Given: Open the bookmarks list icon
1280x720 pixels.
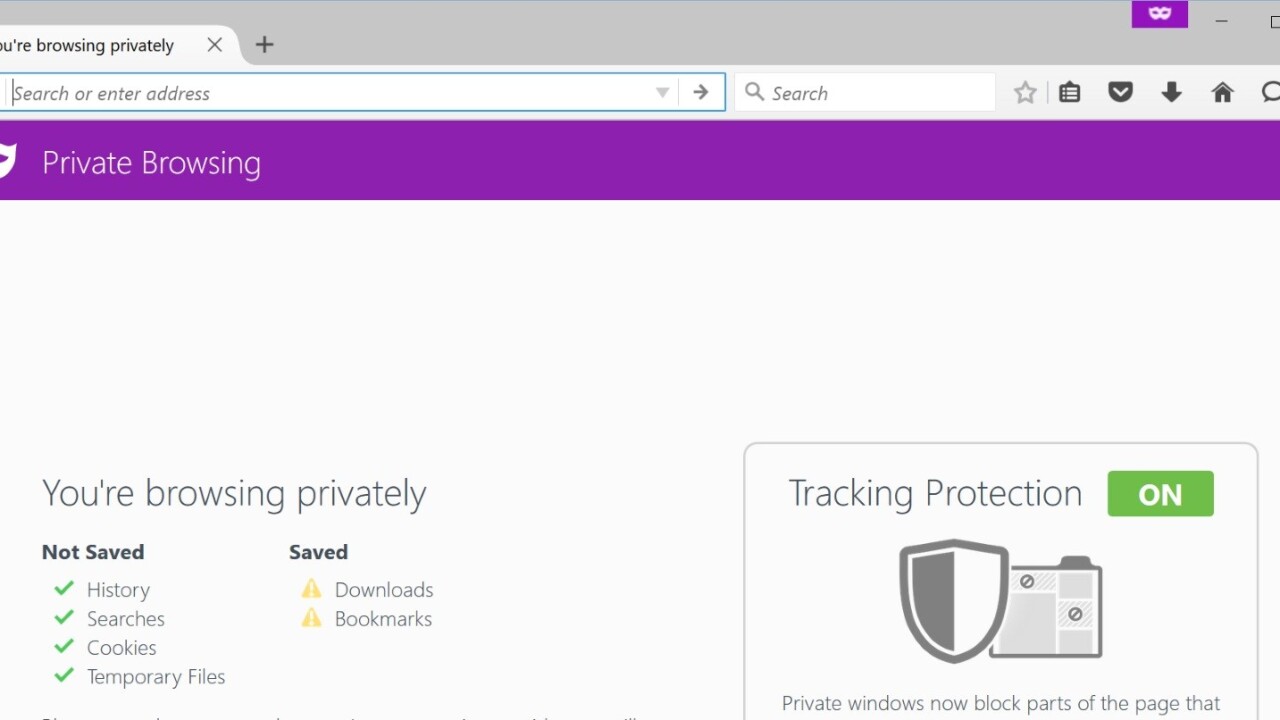Looking at the screenshot, I should (x=1070, y=93).
